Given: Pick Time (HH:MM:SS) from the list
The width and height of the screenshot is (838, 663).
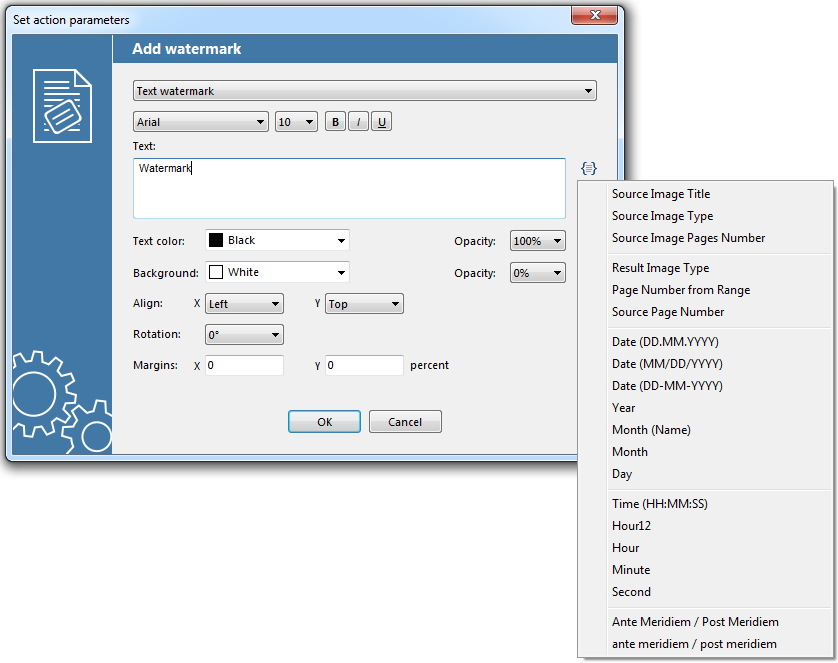Looking at the screenshot, I should click(660, 504).
